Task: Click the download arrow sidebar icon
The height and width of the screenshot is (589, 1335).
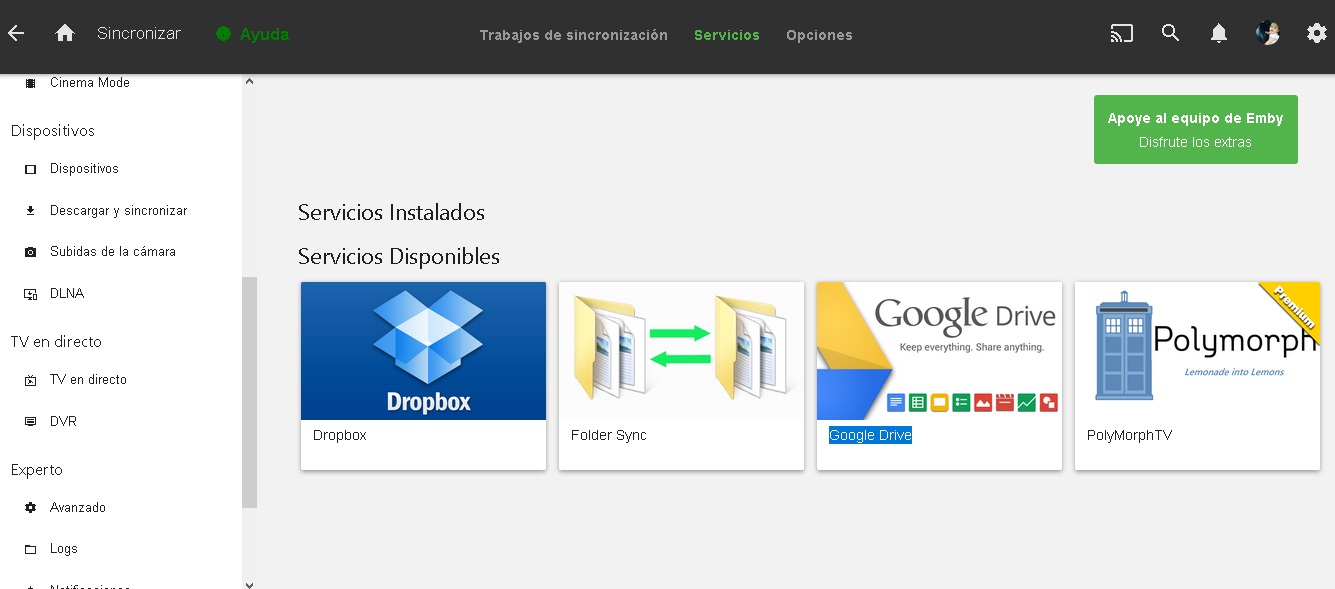Action: pyautogui.click(x=30, y=211)
